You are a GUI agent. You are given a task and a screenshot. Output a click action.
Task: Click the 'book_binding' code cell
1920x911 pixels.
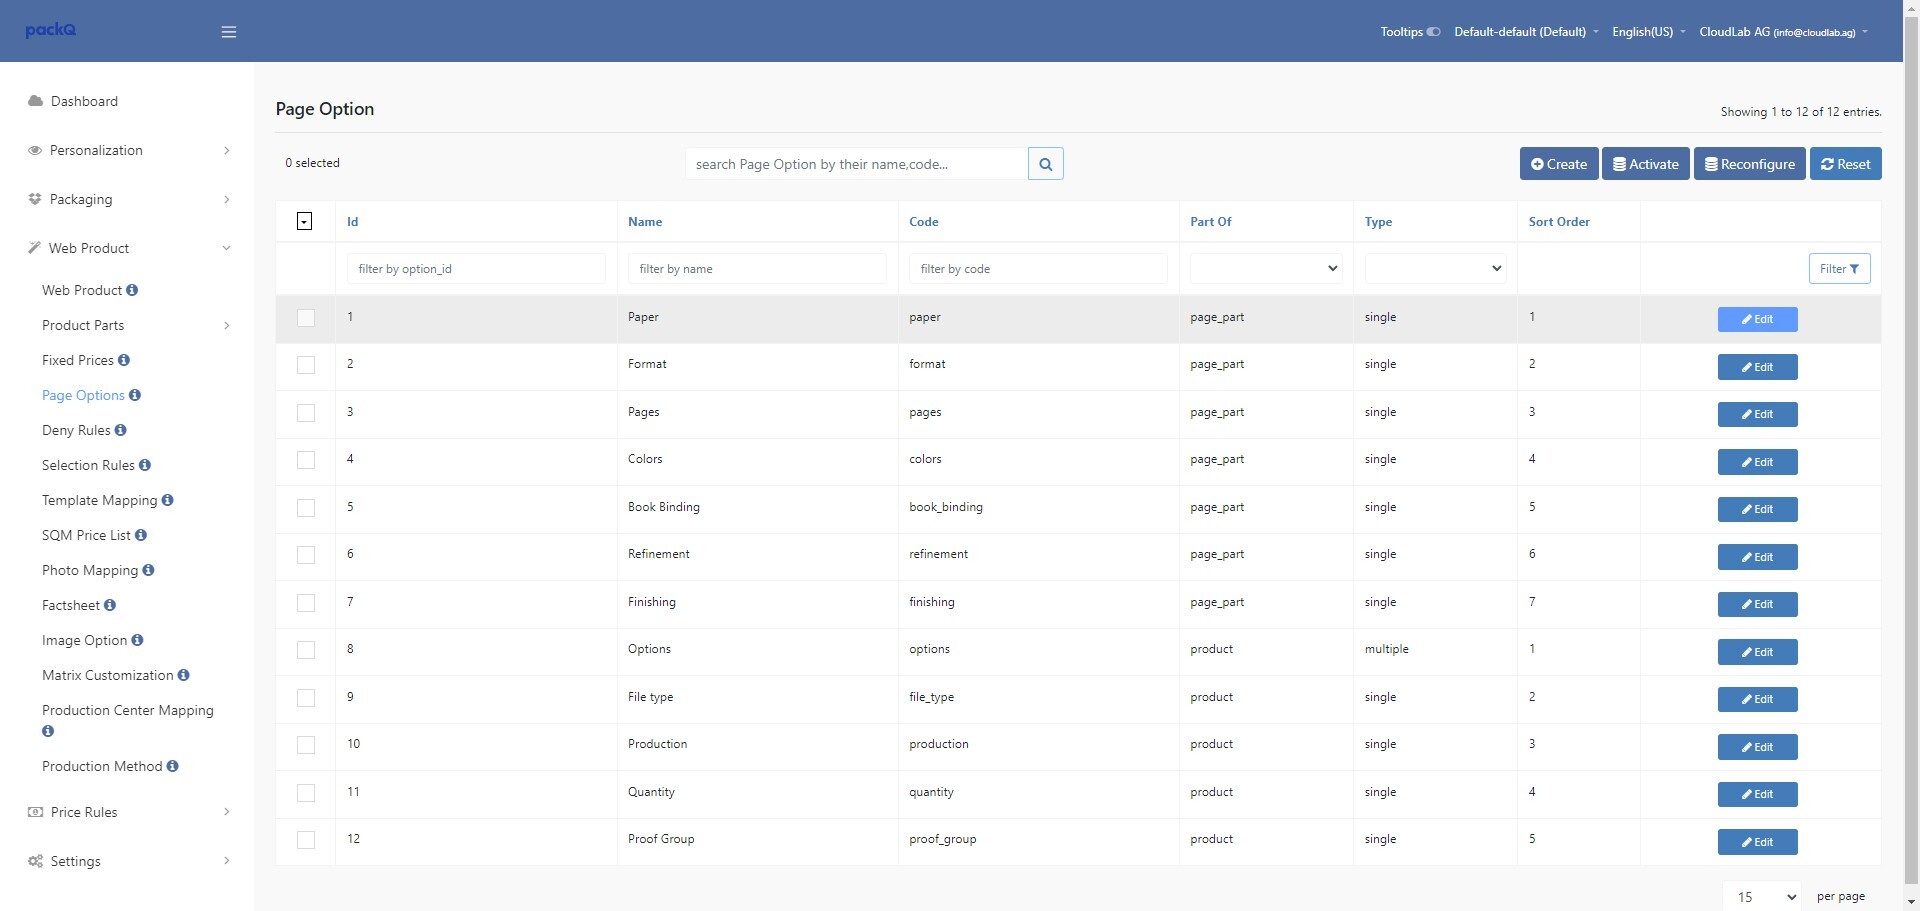(946, 507)
